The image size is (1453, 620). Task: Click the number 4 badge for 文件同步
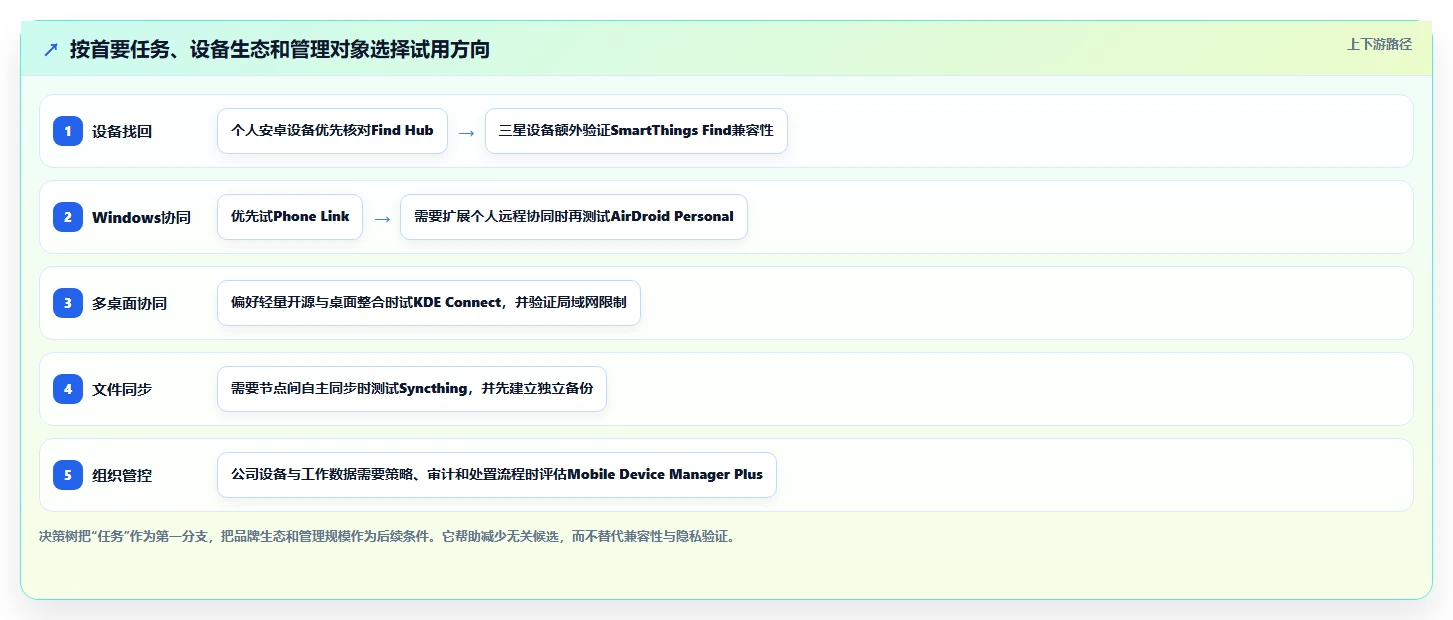click(x=68, y=389)
